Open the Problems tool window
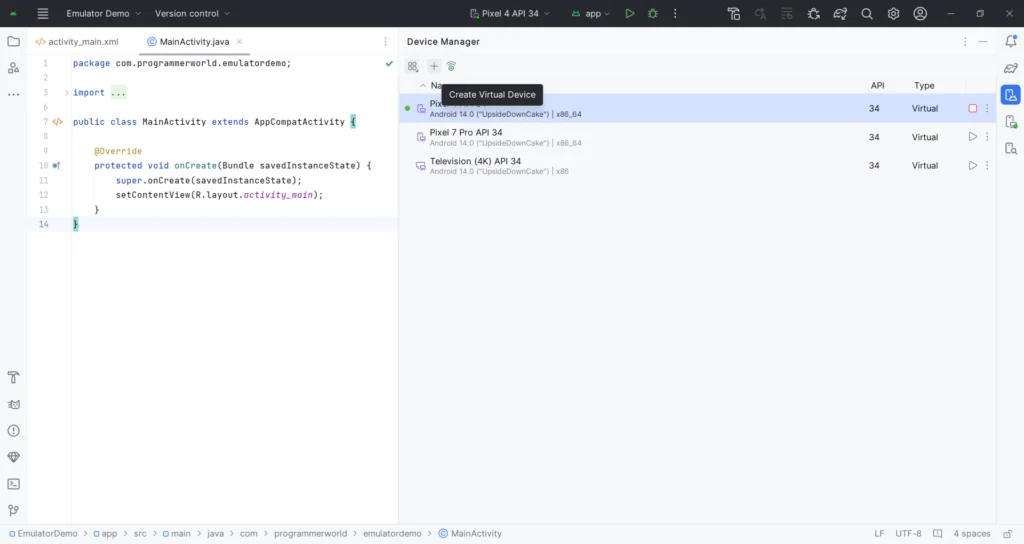1024x544 pixels. click(13, 431)
